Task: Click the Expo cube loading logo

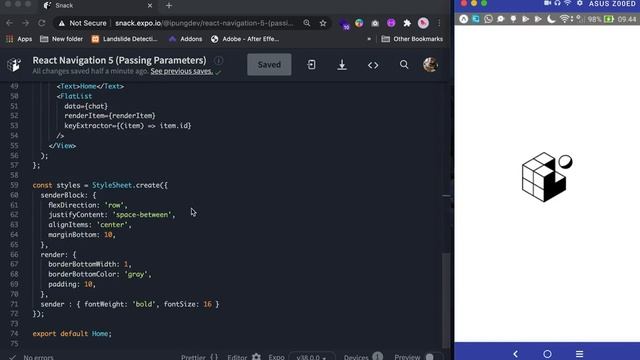Action: (x=547, y=177)
